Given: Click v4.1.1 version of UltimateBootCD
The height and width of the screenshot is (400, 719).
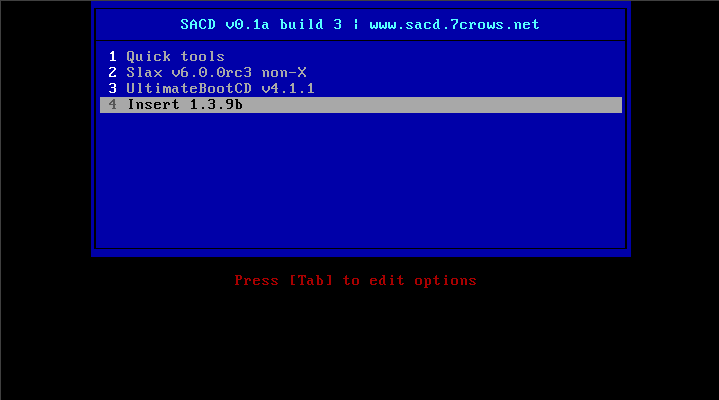Looking at the screenshot, I should coord(288,89).
